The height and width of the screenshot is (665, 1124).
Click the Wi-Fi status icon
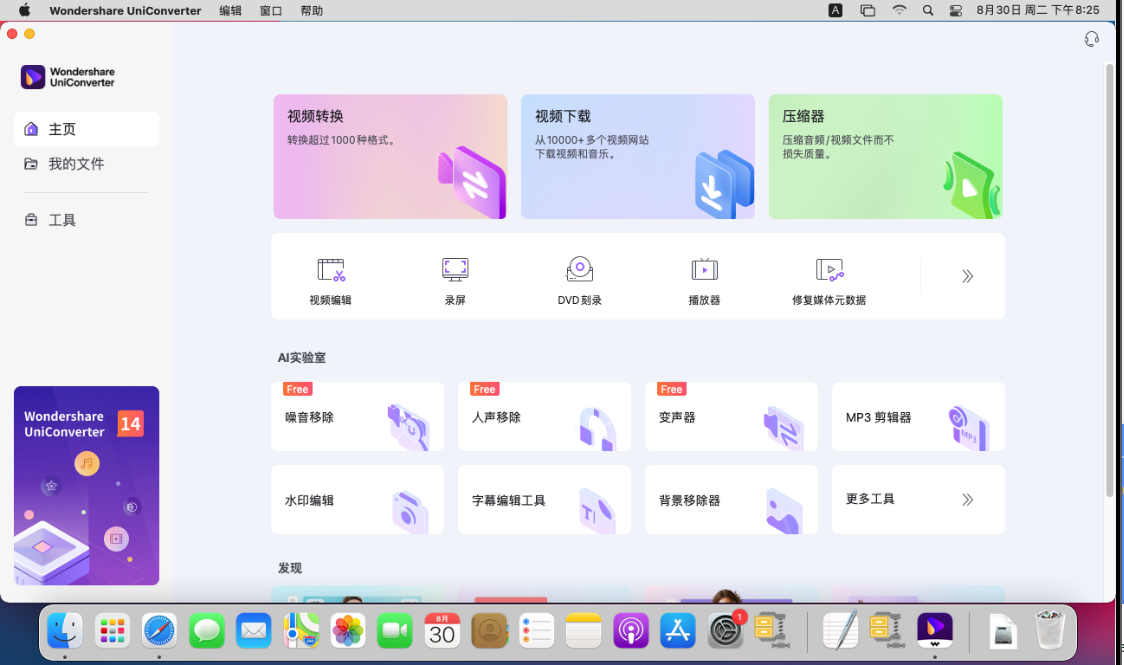click(x=899, y=10)
